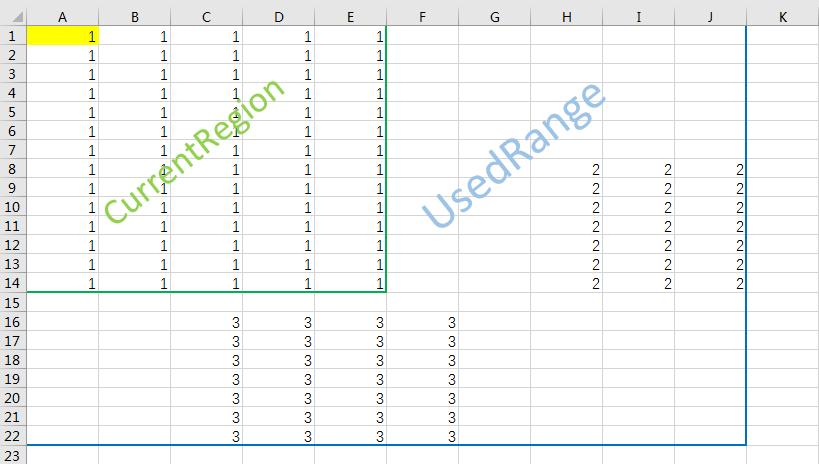This screenshot has width=819, height=464.
Task: Select cell D21 containing 3
Action: [x=278, y=417]
